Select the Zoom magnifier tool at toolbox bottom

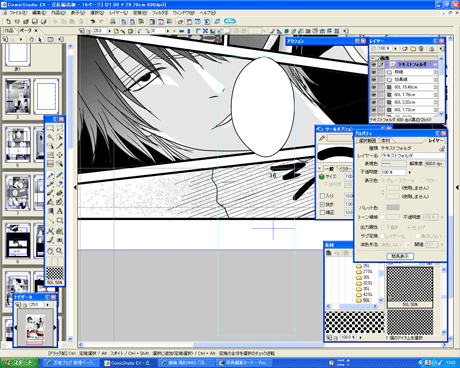pos(59,251)
